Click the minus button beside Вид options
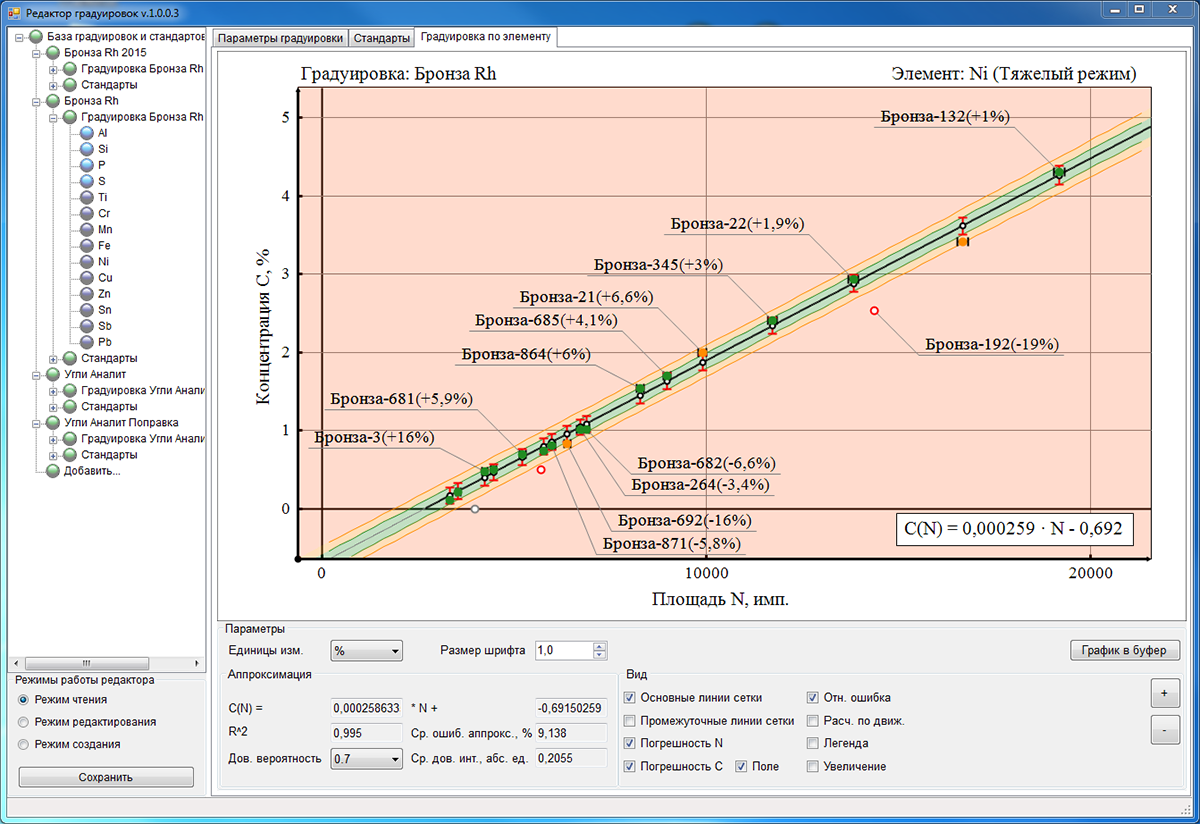Viewport: 1200px width, 824px height. coord(1164,731)
